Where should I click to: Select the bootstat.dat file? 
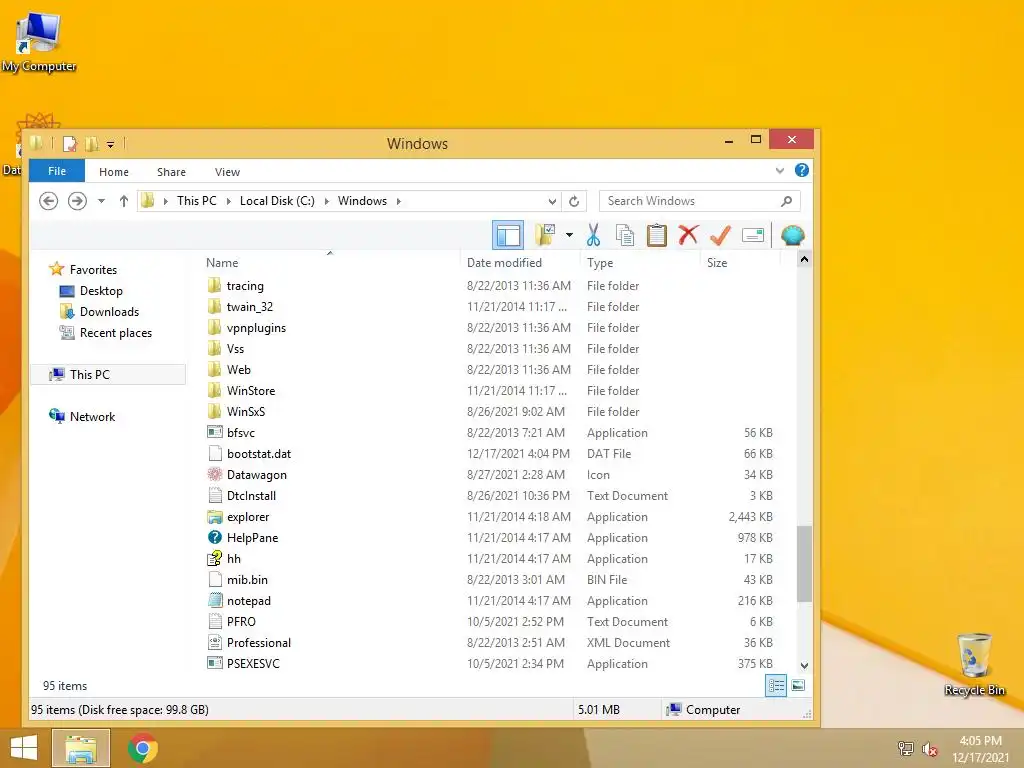[259, 453]
